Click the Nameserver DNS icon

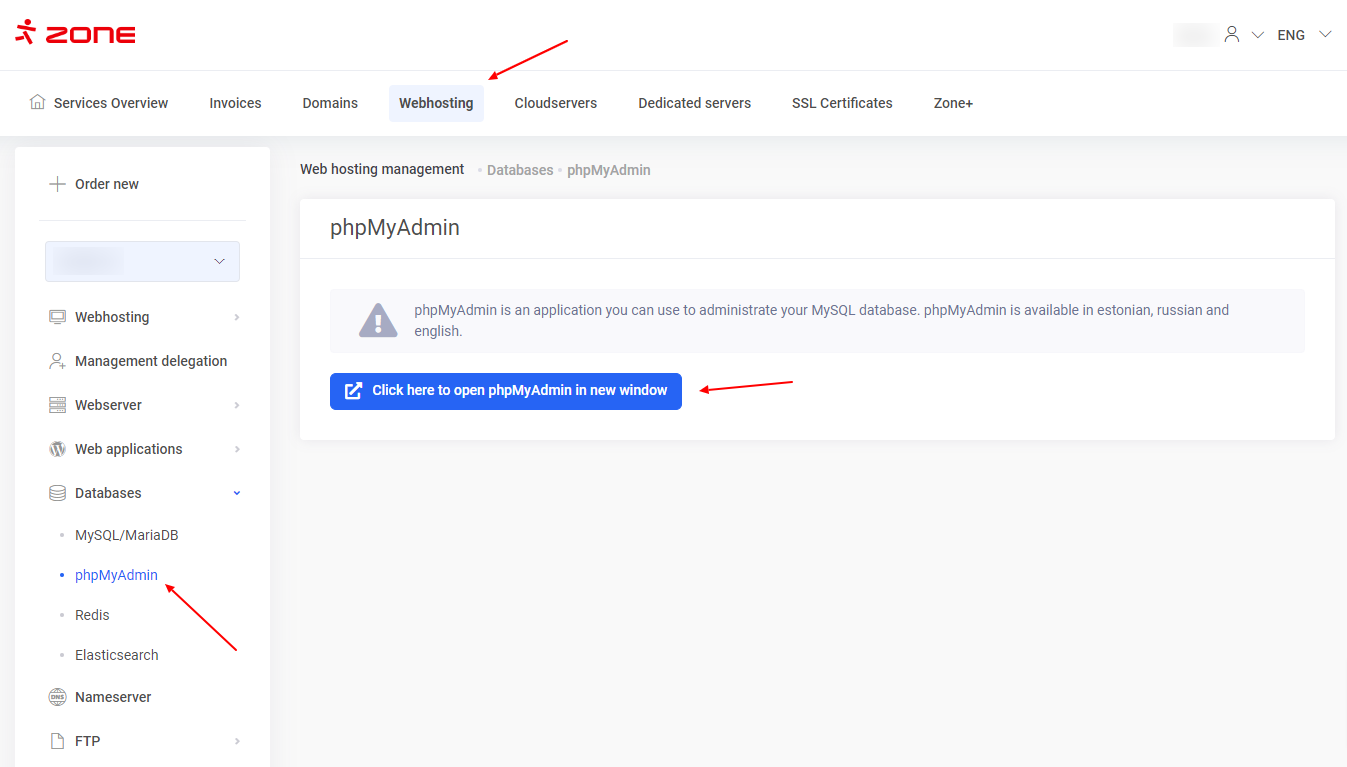(57, 697)
